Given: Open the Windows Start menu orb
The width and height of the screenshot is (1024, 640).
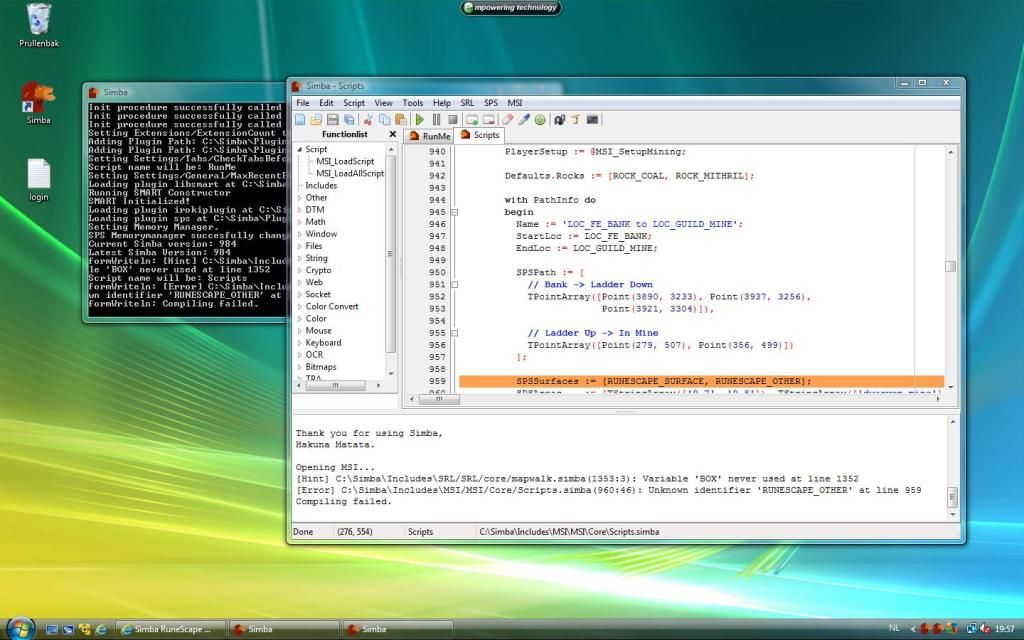Looking at the screenshot, I should (x=18, y=629).
